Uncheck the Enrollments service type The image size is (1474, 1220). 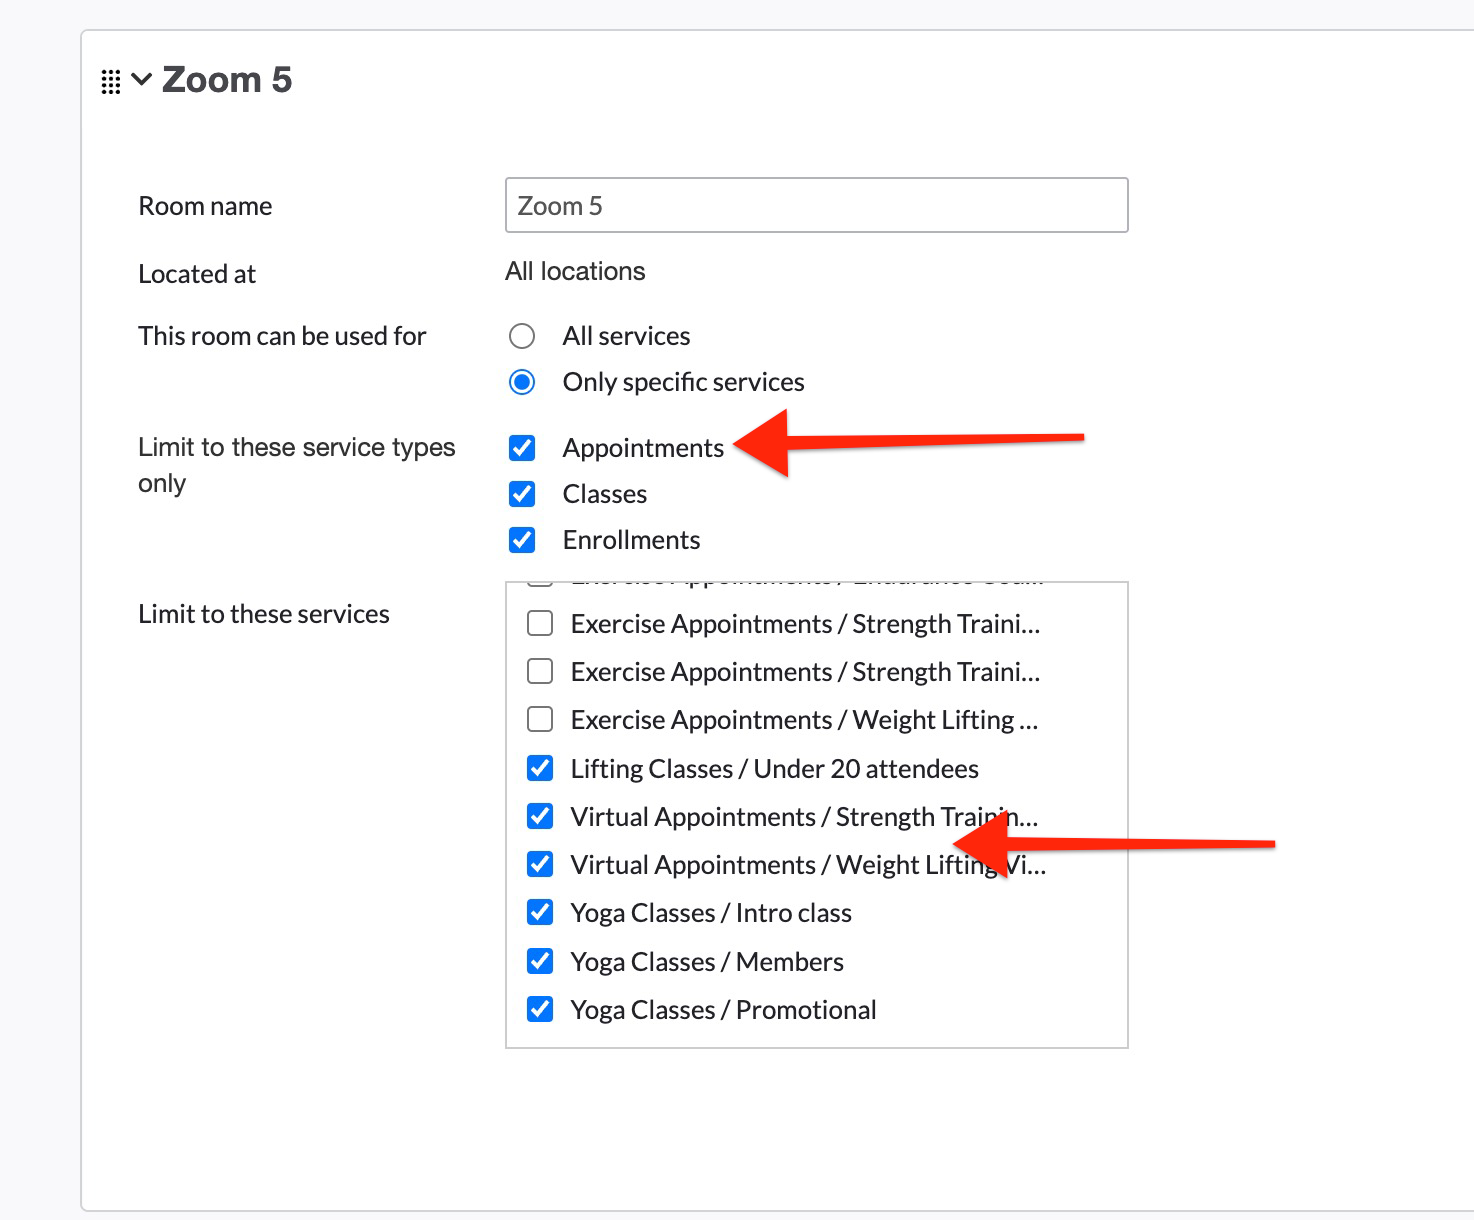pyautogui.click(x=522, y=540)
